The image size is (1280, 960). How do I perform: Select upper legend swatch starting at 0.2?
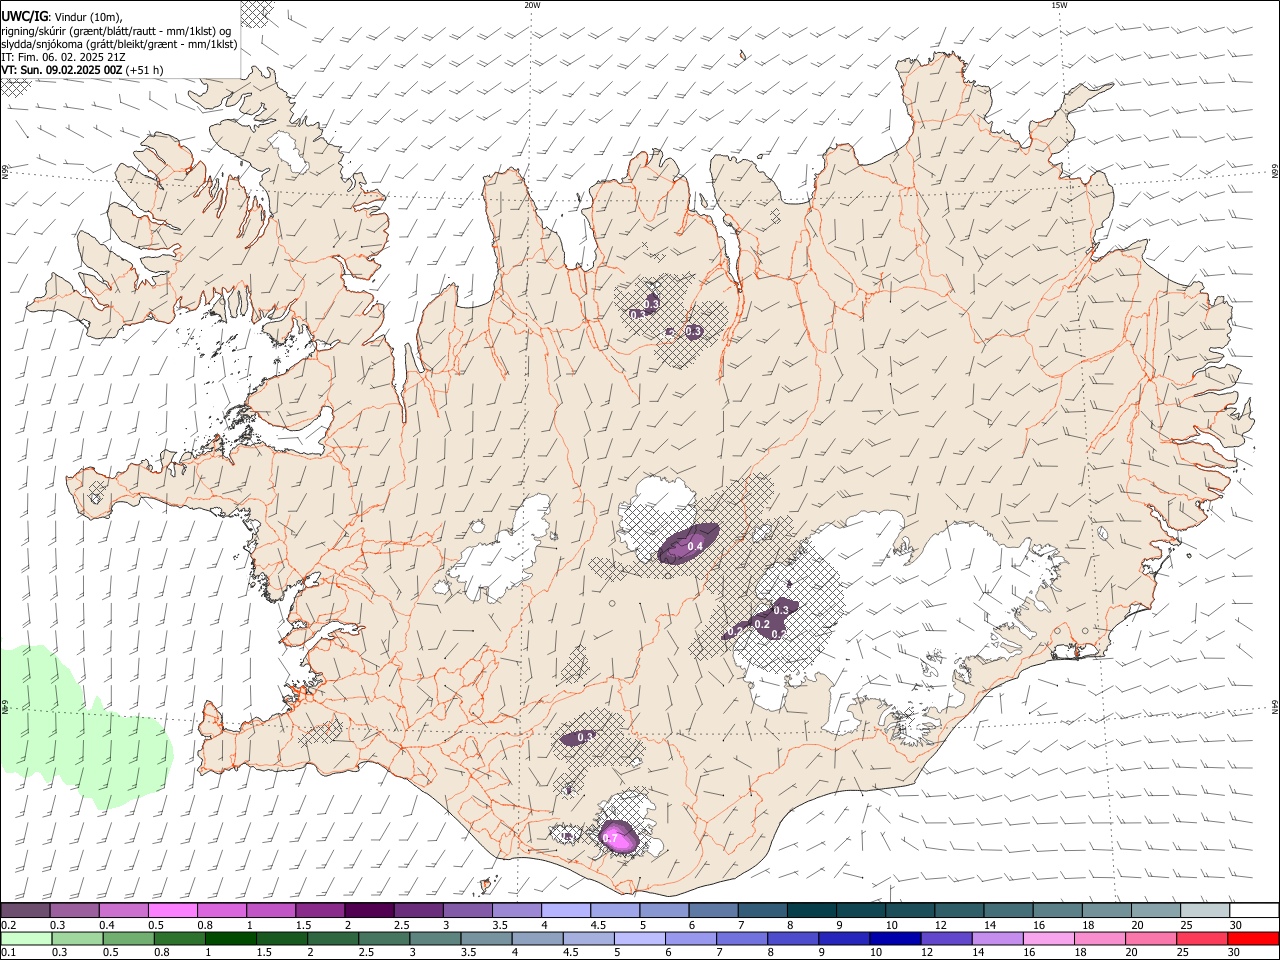click(25, 910)
